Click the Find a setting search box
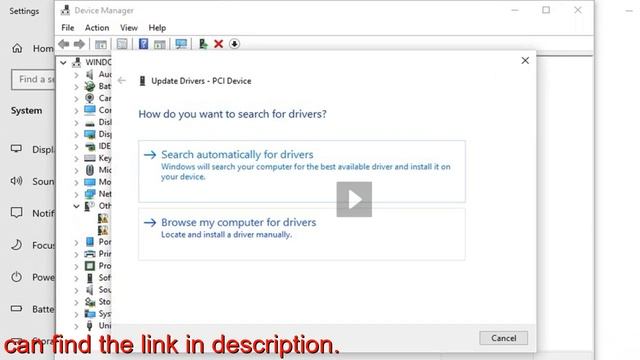The width and height of the screenshot is (640, 360). pyautogui.click(x=33, y=79)
